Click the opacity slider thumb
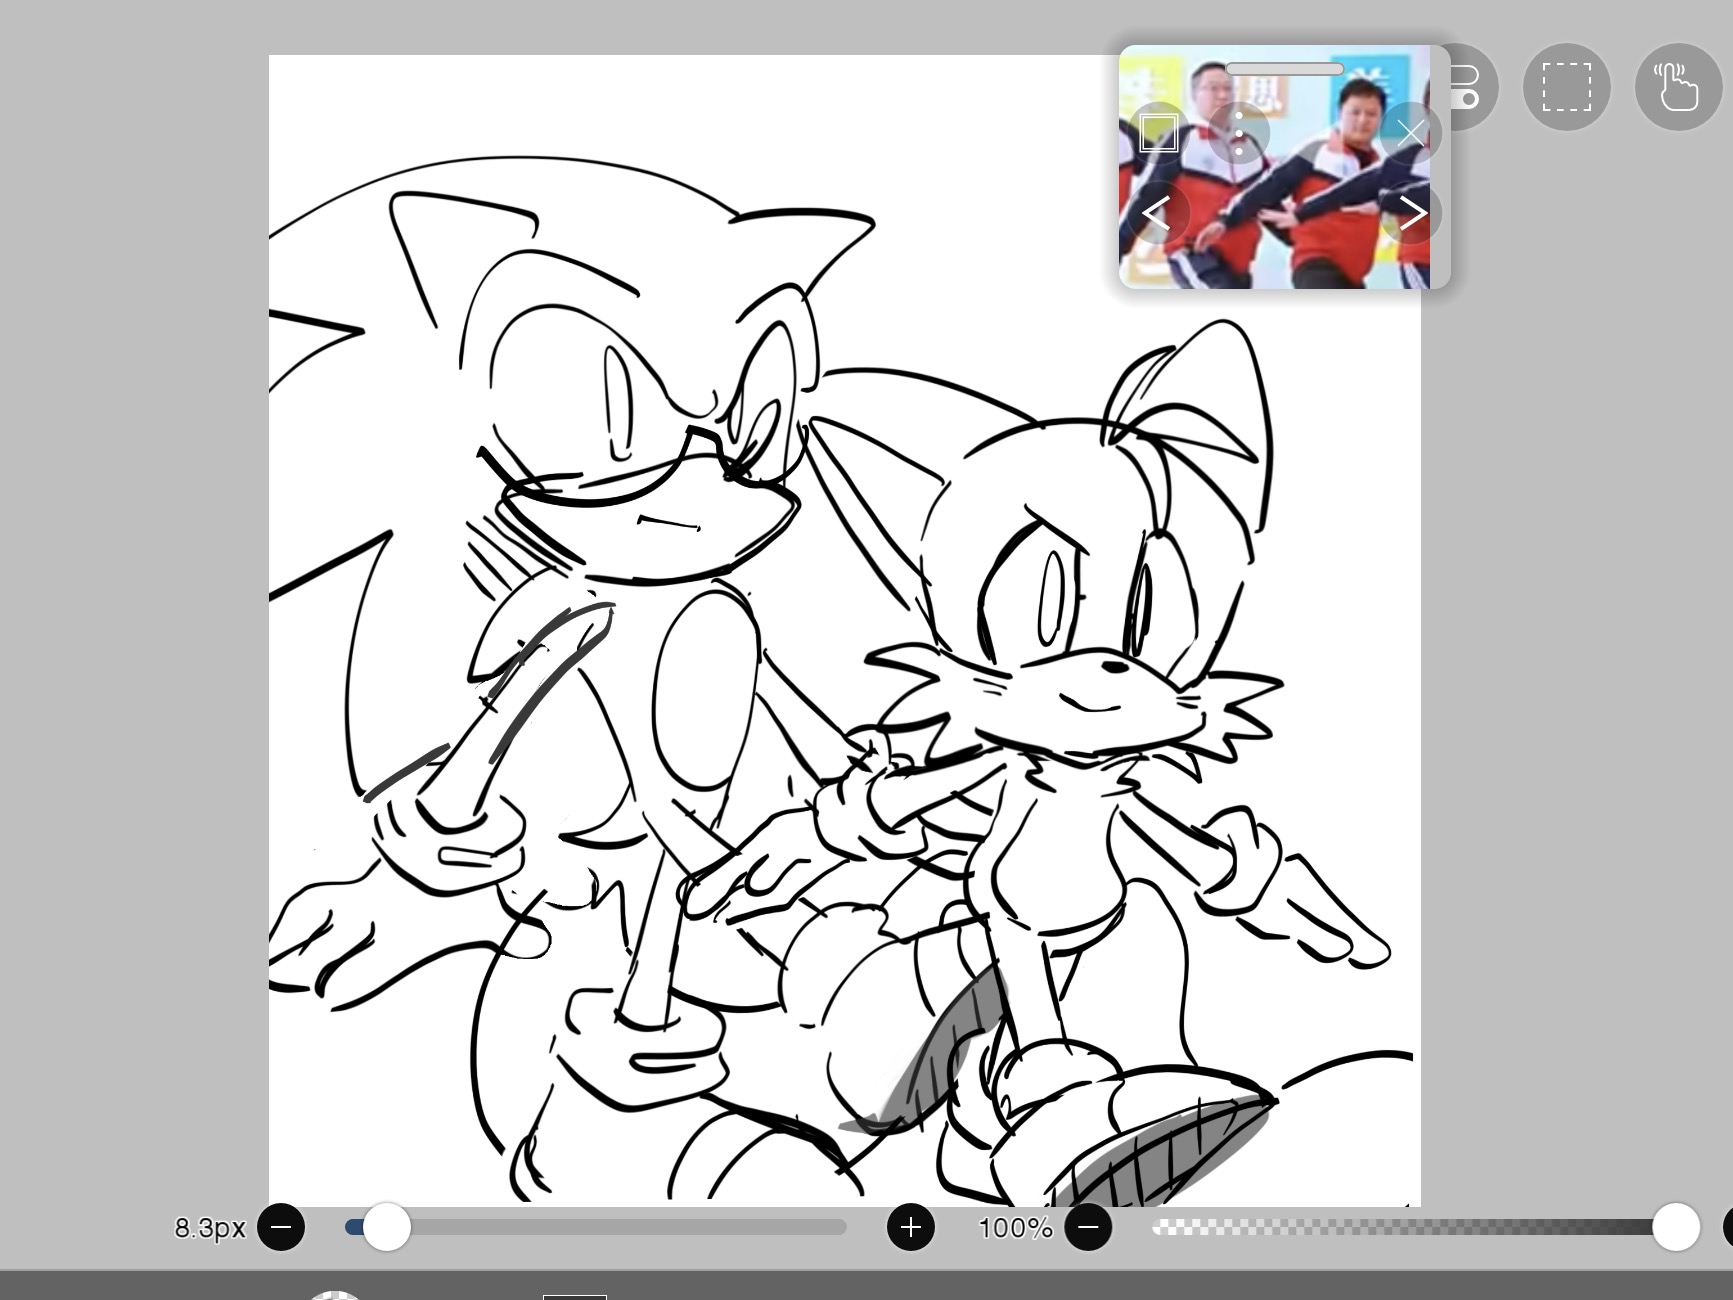 1676,1227
